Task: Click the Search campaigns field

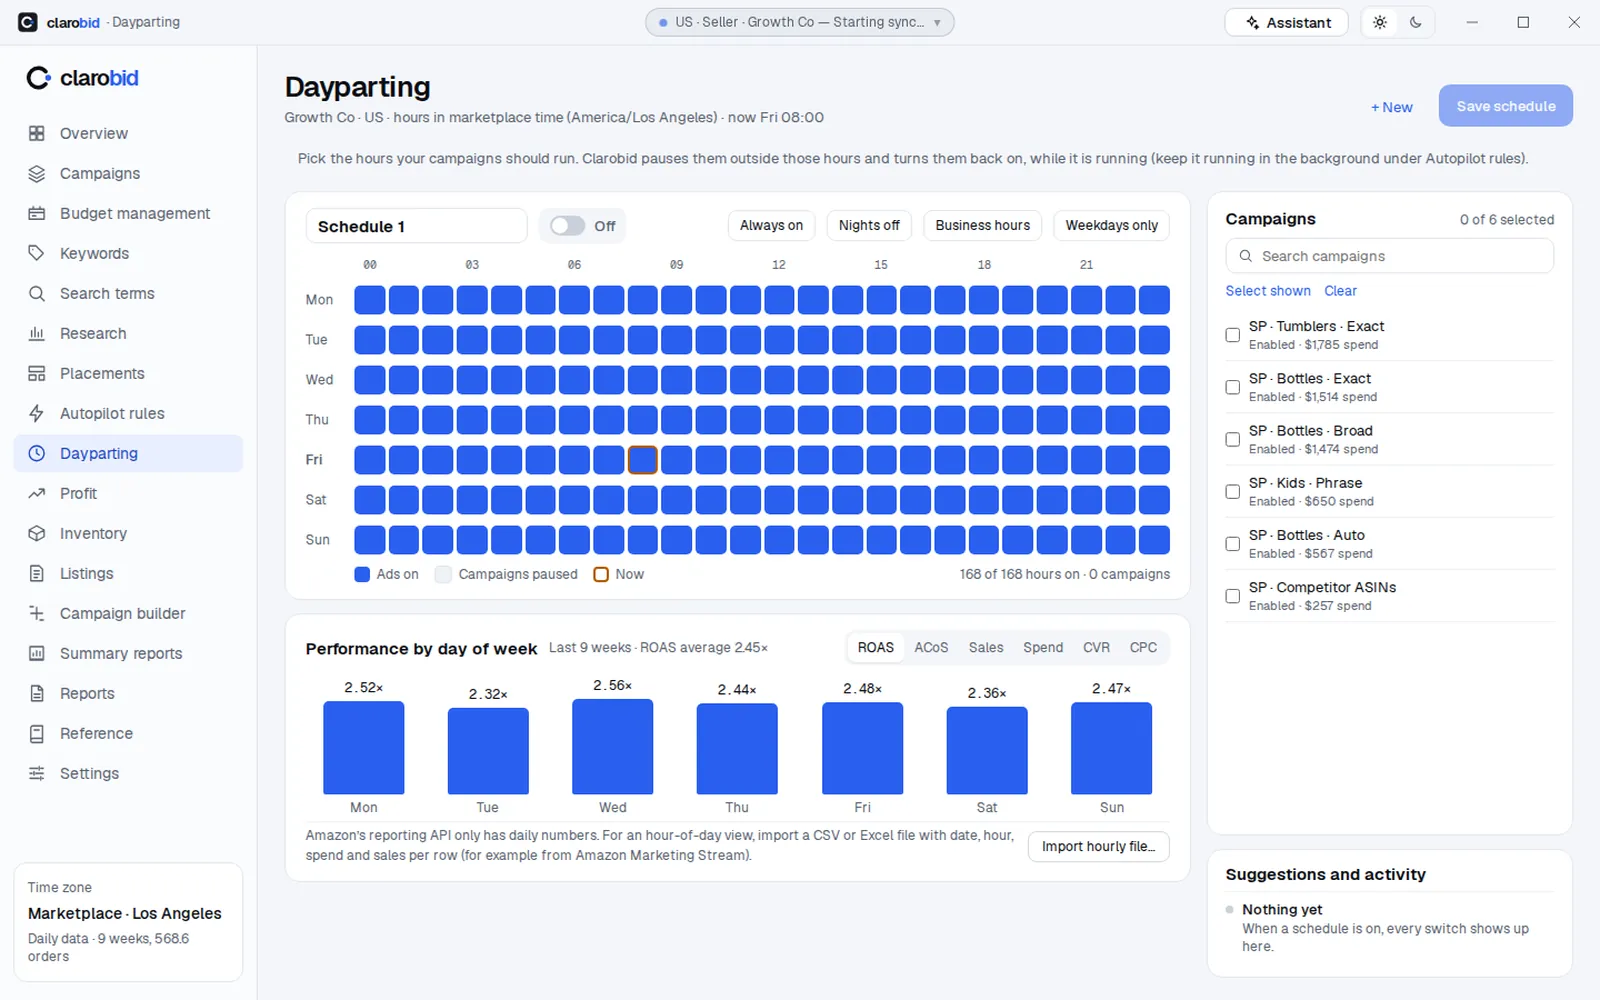Action: pyautogui.click(x=1390, y=256)
